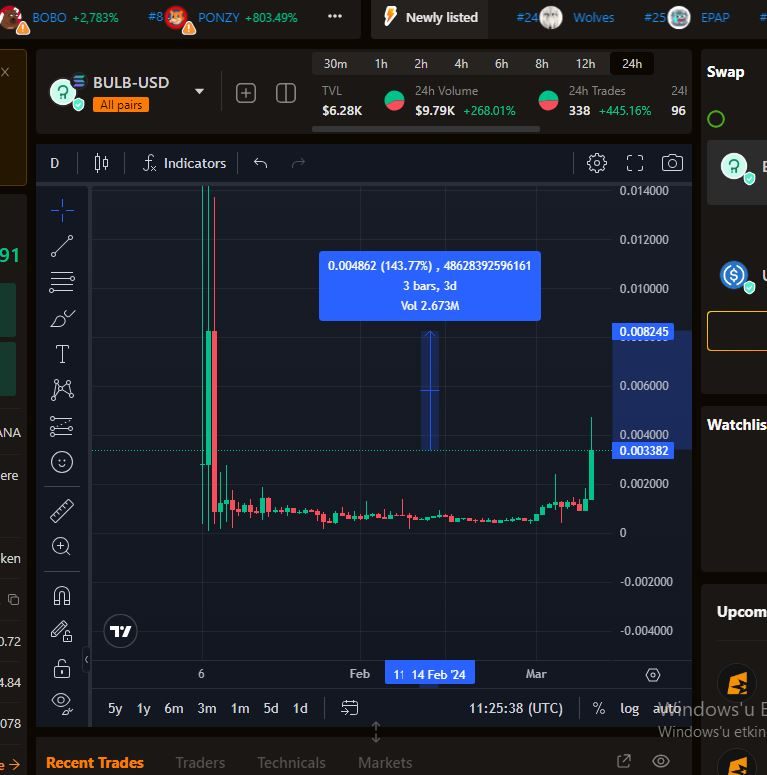Open the chart patterns tool

[62, 390]
